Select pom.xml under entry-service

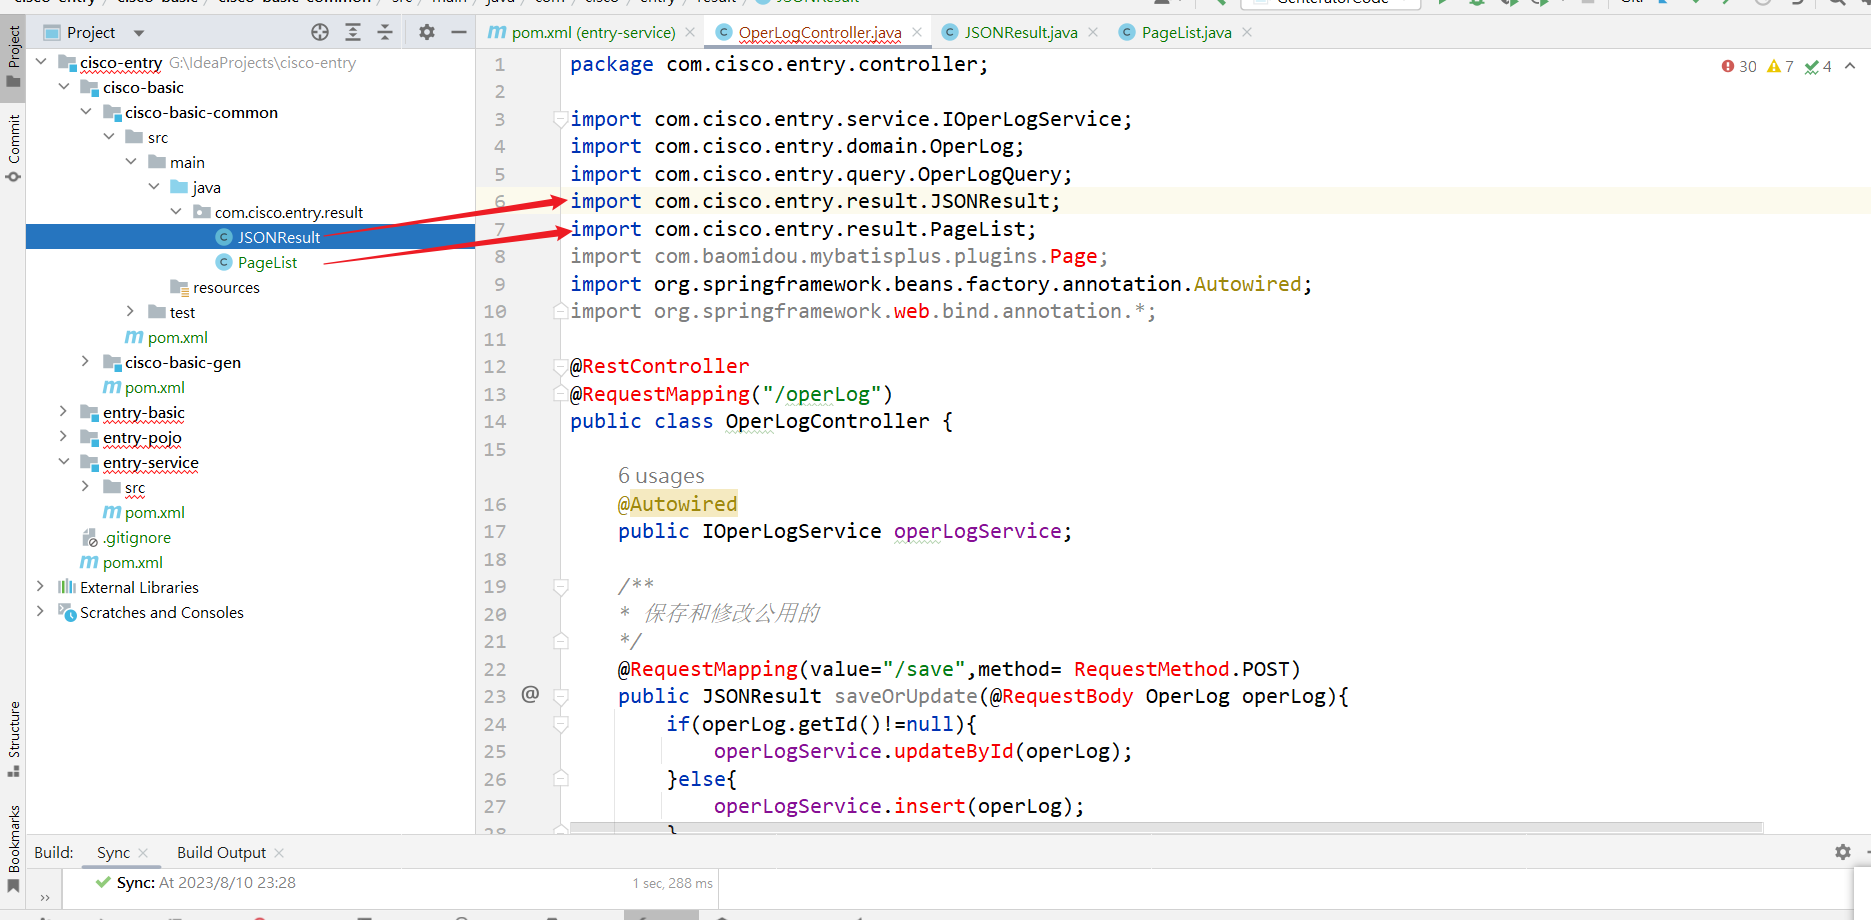tap(154, 512)
